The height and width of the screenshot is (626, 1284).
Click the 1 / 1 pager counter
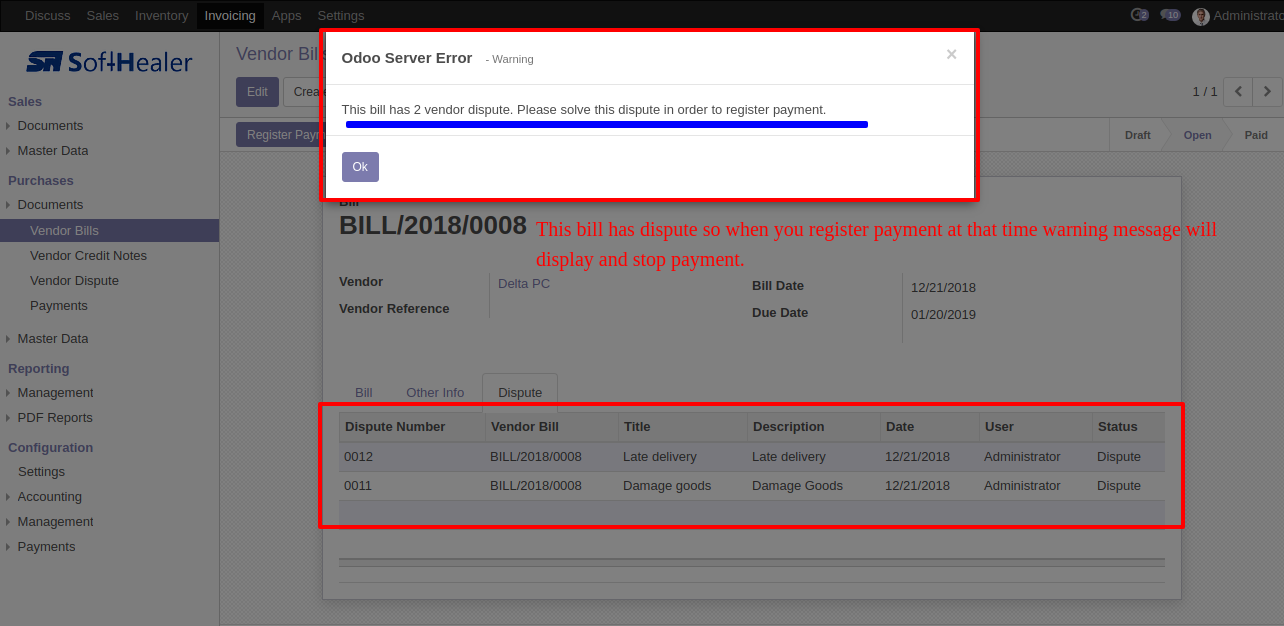[x=1205, y=92]
